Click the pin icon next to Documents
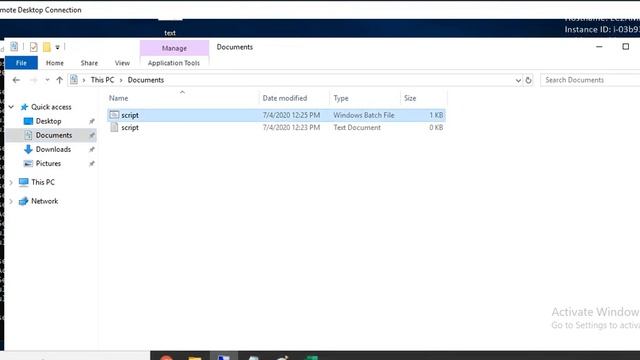Image resolution: width=640 pixels, height=360 pixels. [92, 136]
